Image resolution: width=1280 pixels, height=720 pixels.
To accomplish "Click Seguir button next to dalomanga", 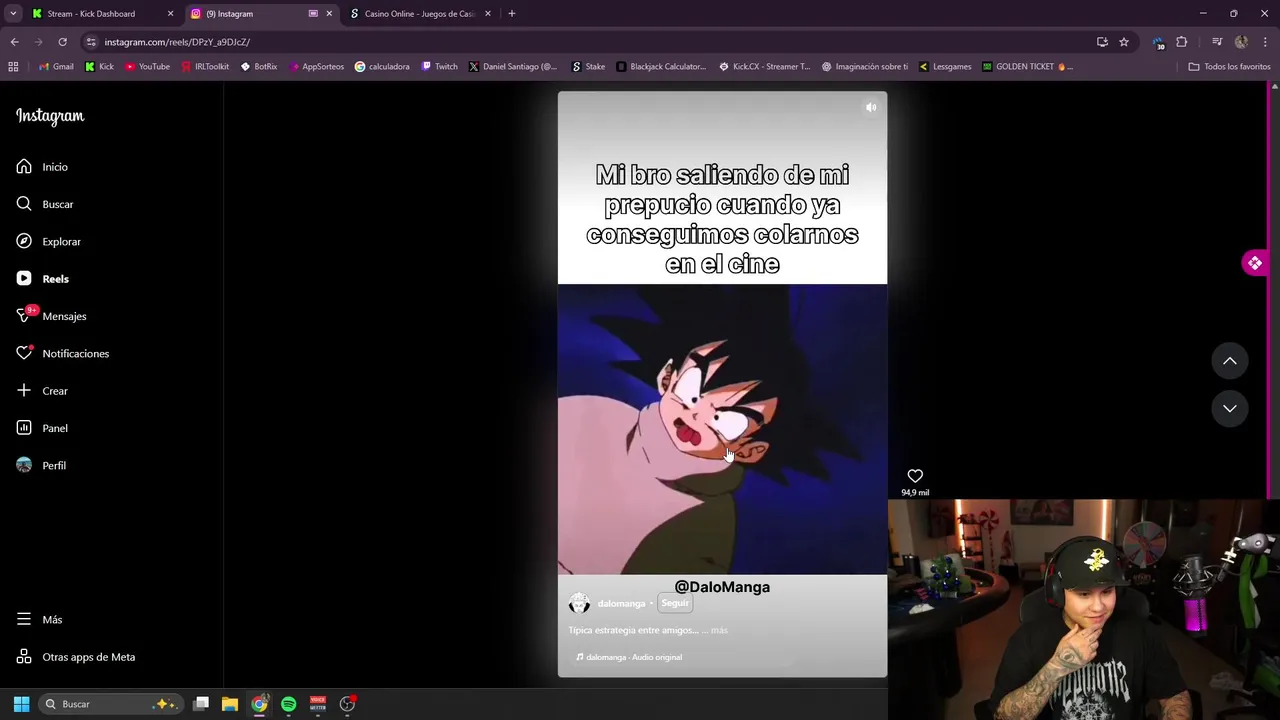I will click(x=675, y=603).
